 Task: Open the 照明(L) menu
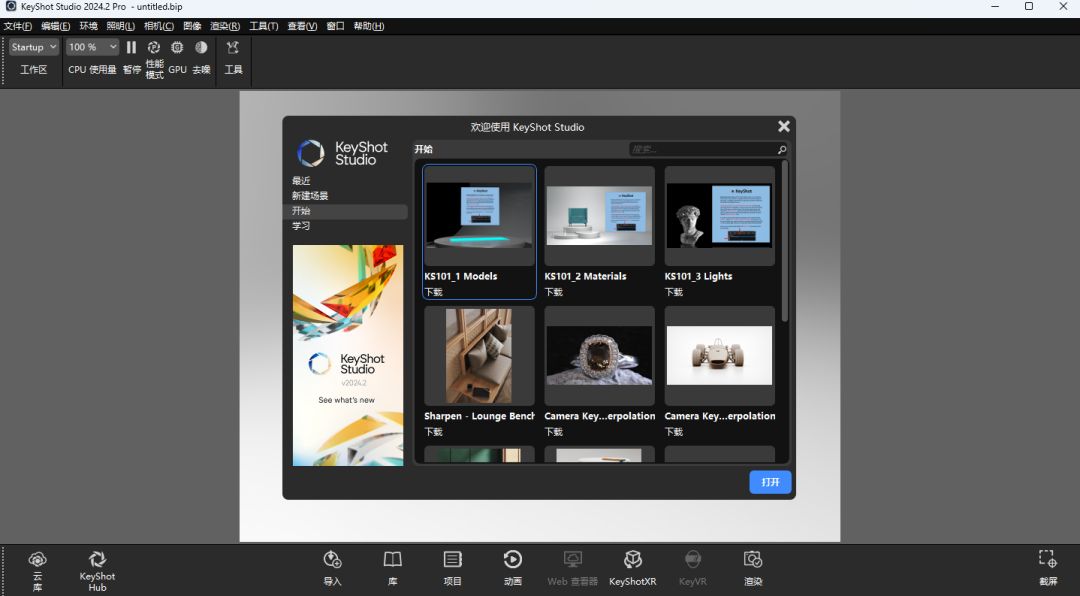pyautogui.click(x=121, y=26)
